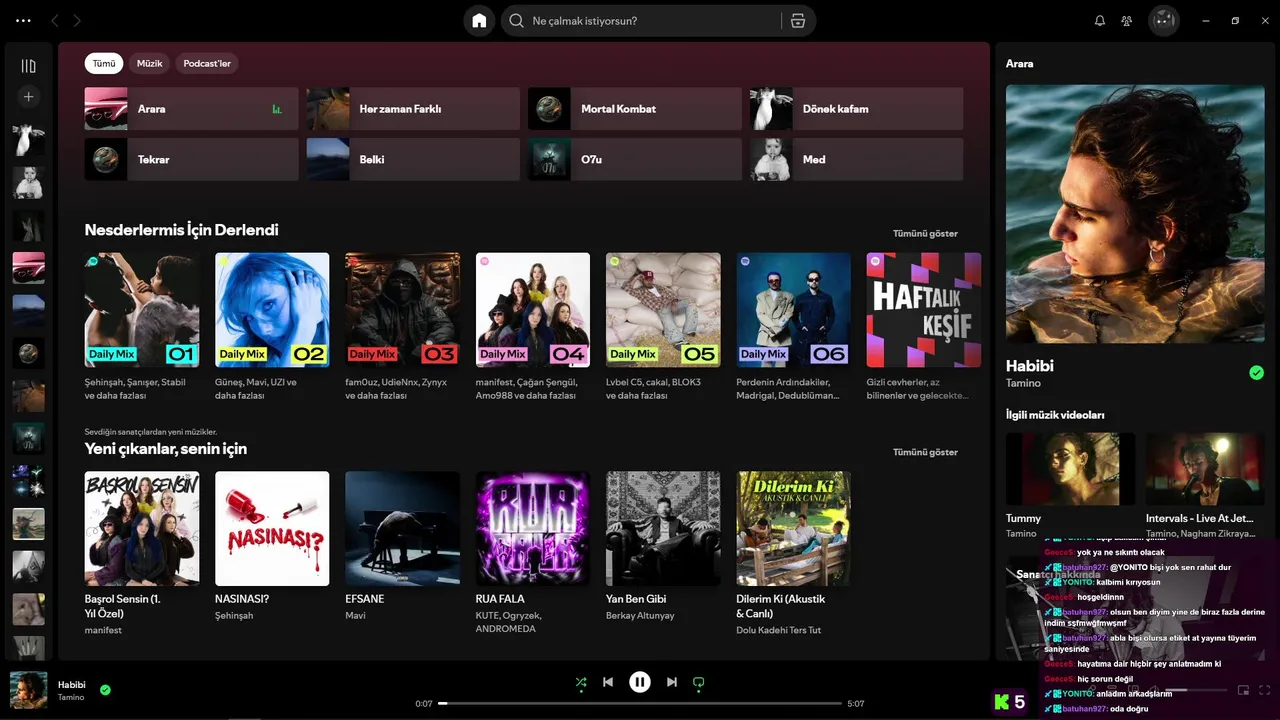Seek on the song progress bar
This screenshot has width=1280, height=720.
tap(640, 704)
